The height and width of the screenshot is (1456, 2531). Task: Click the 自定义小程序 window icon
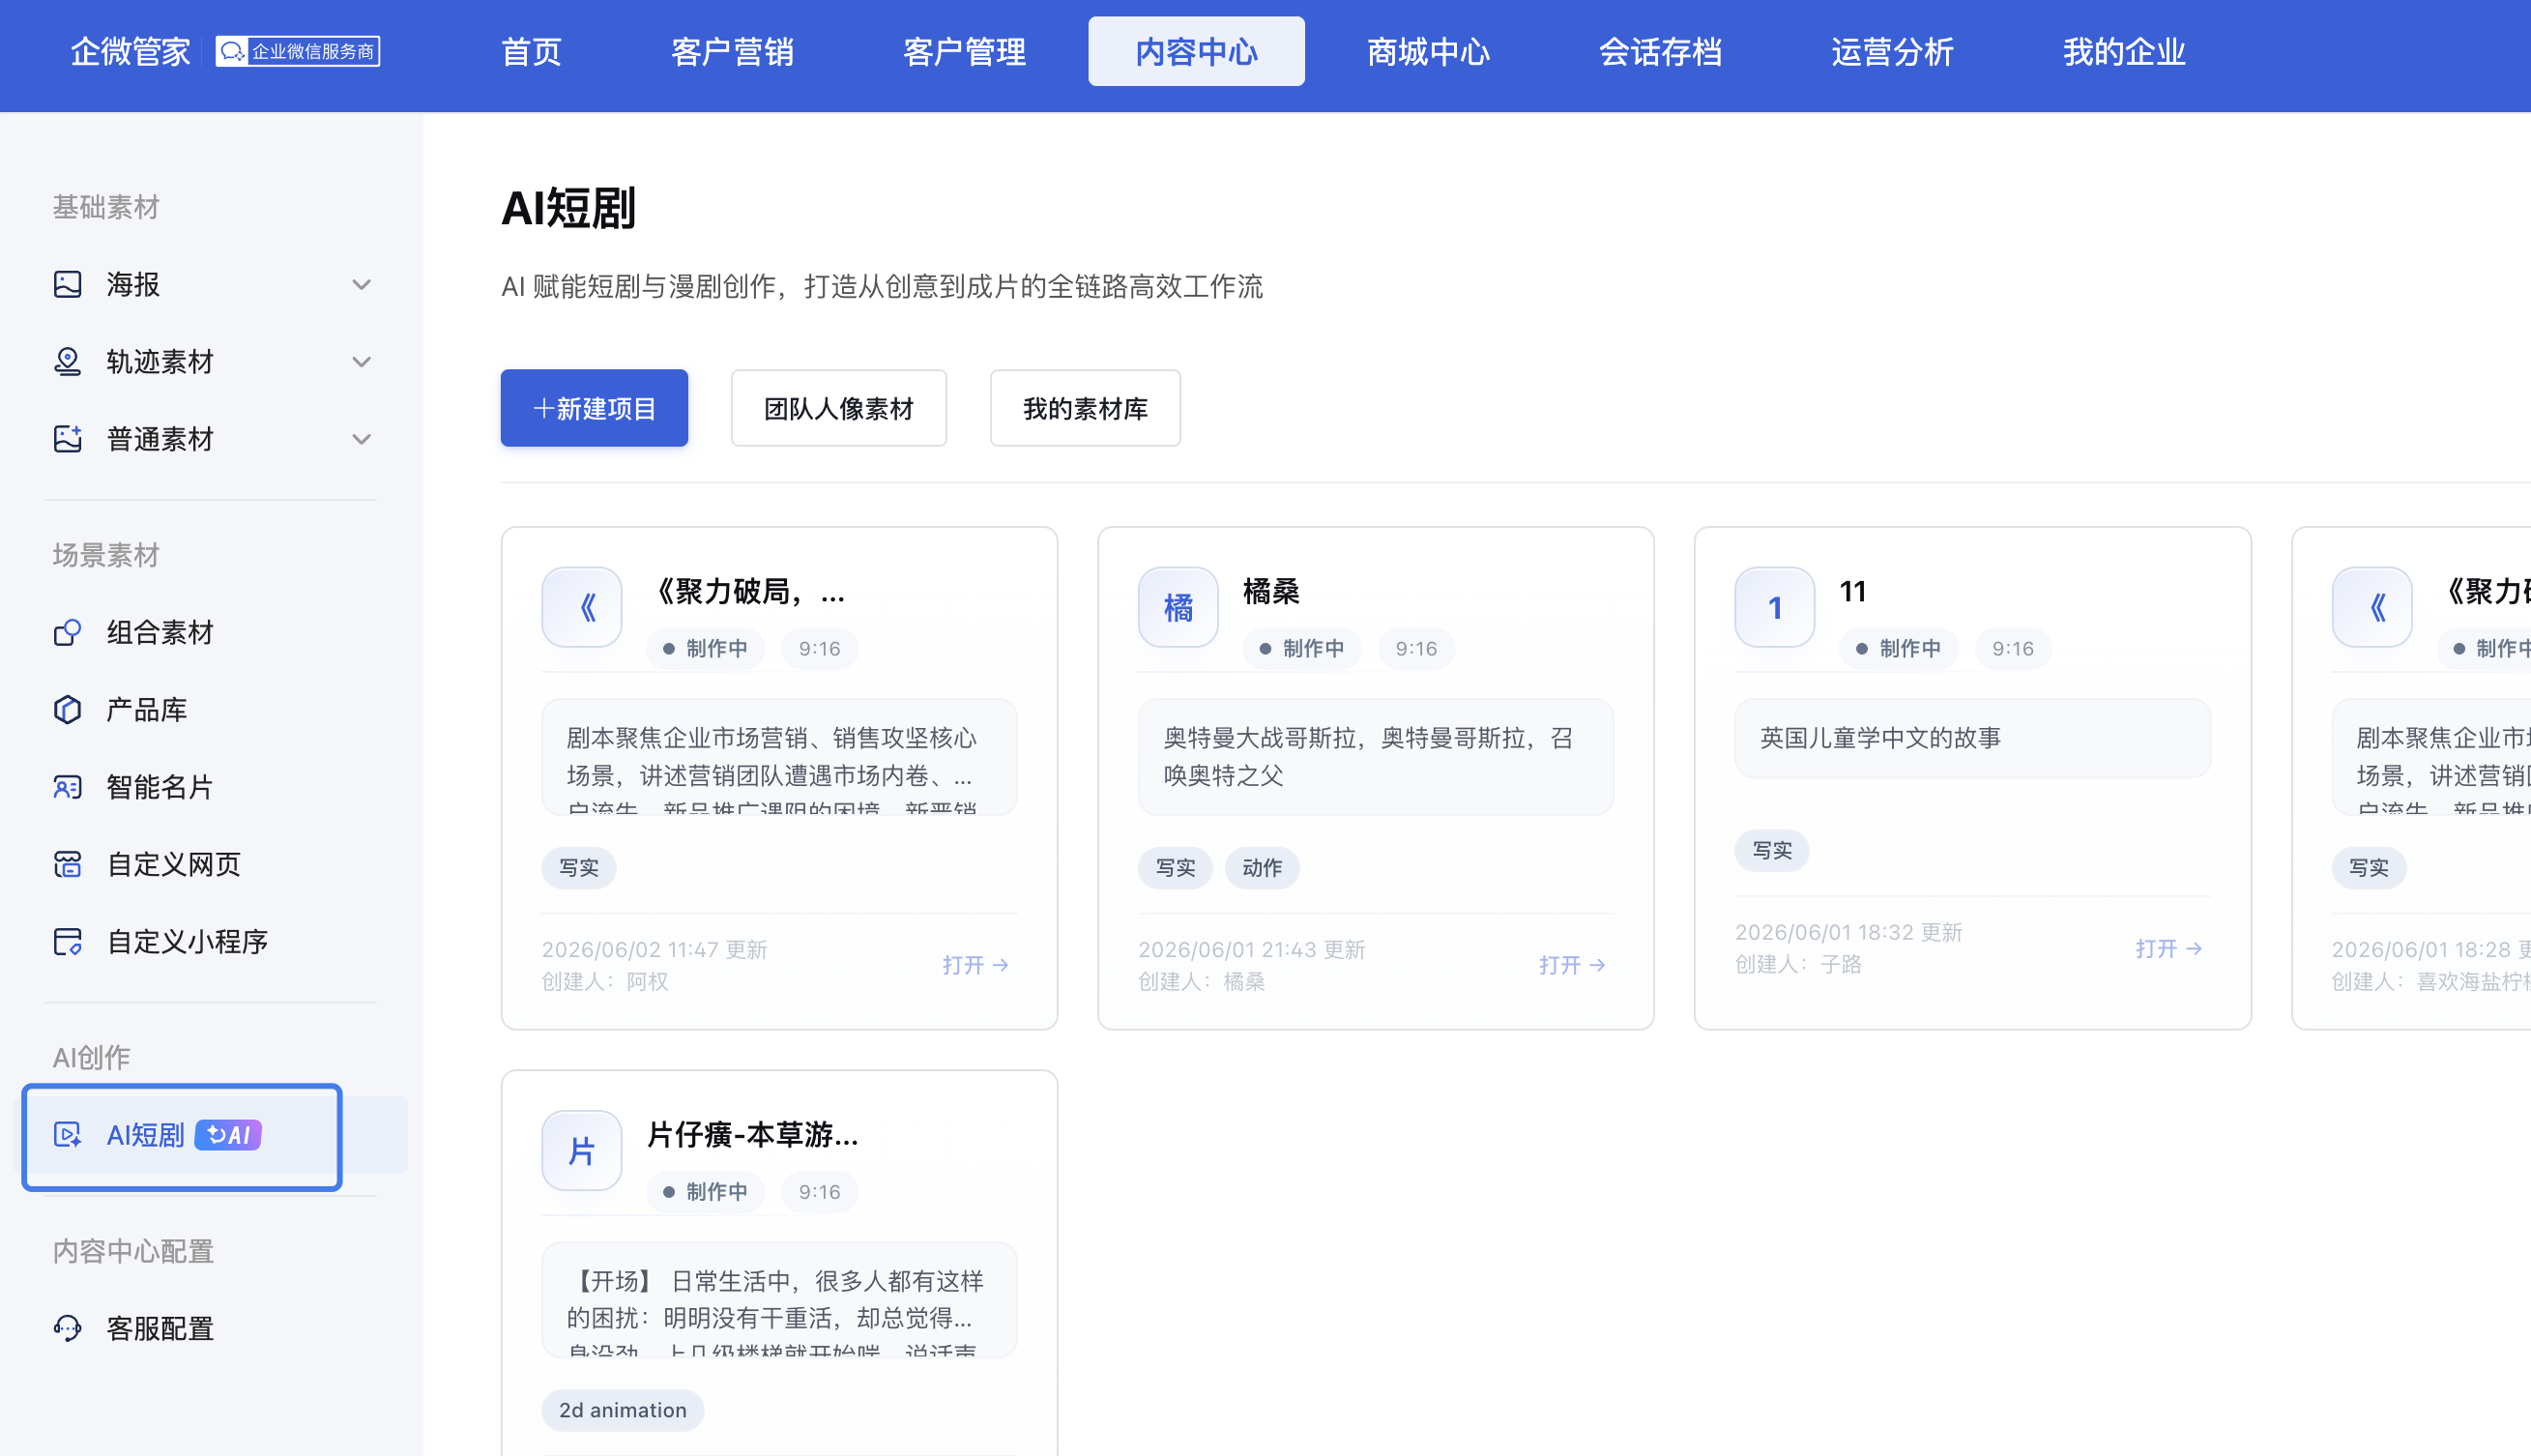67,942
